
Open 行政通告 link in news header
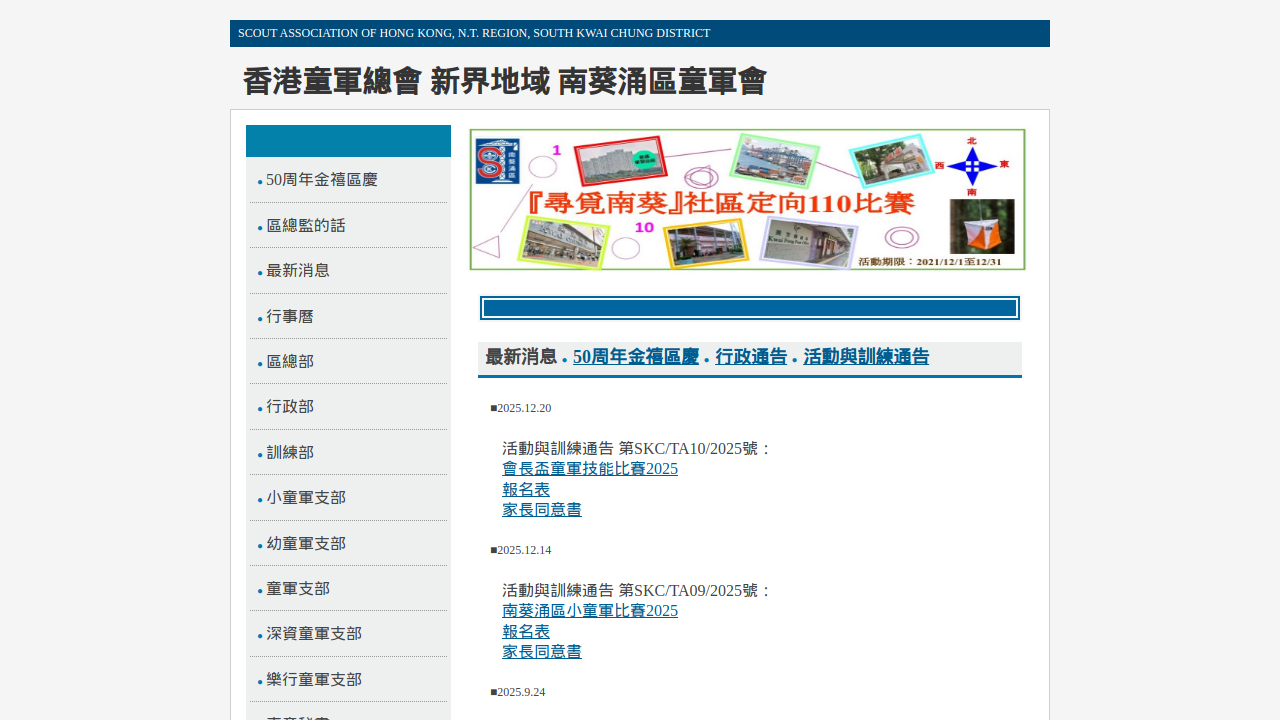point(751,357)
